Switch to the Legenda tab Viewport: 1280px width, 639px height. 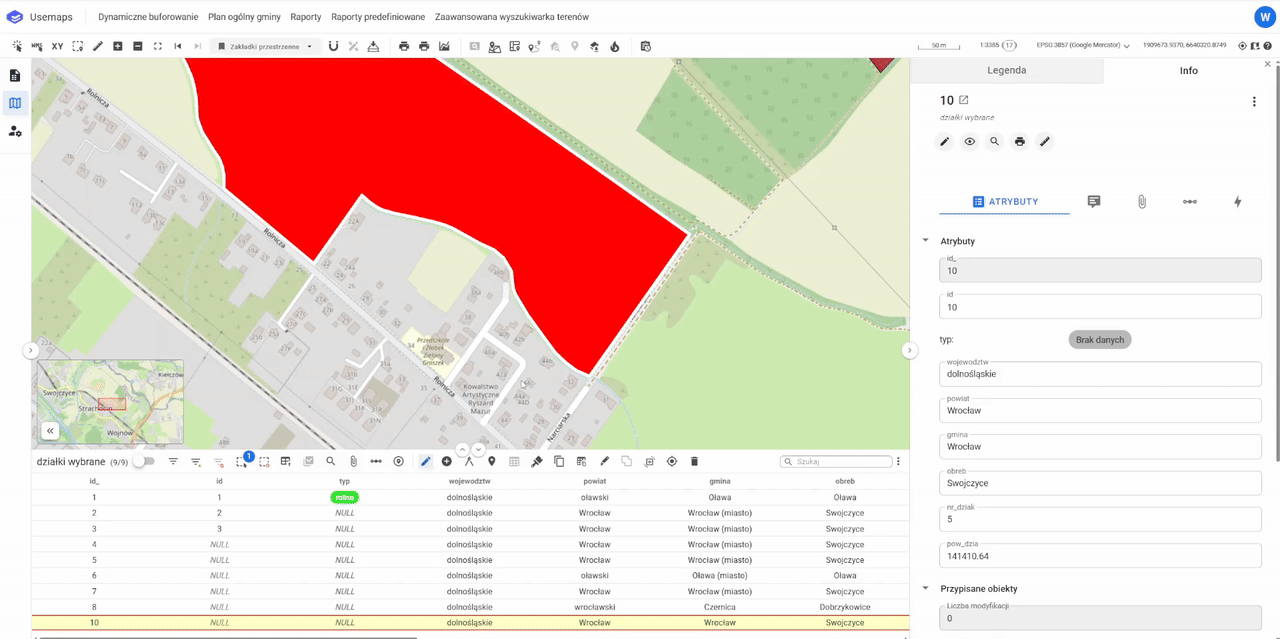1006,71
